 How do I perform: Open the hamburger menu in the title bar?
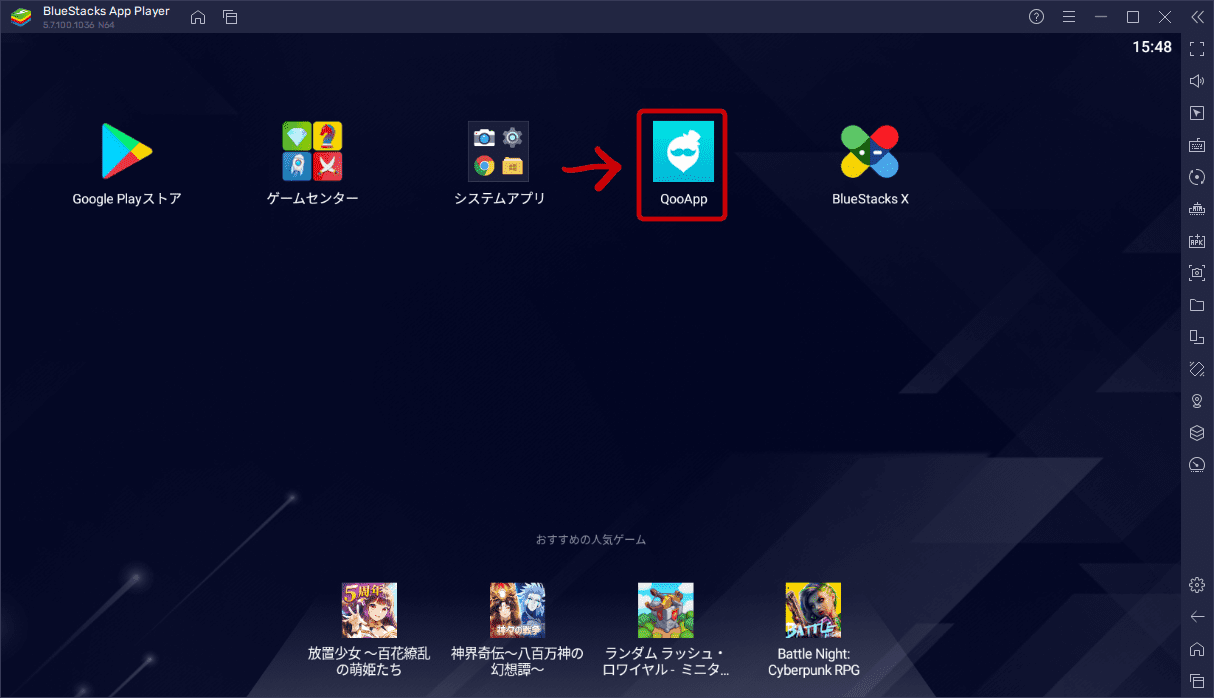coord(1068,16)
